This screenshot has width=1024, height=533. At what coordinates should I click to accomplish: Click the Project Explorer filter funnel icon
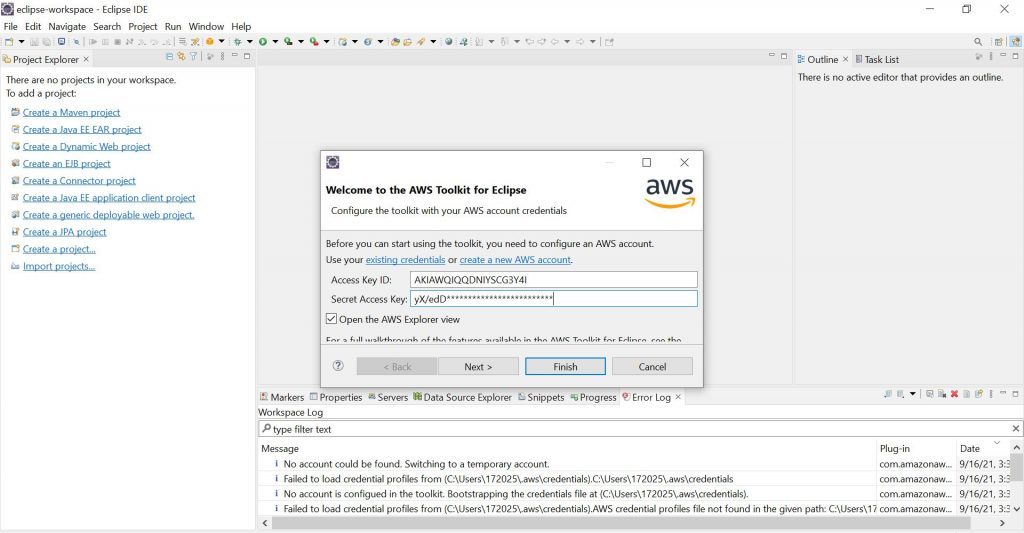193,57
